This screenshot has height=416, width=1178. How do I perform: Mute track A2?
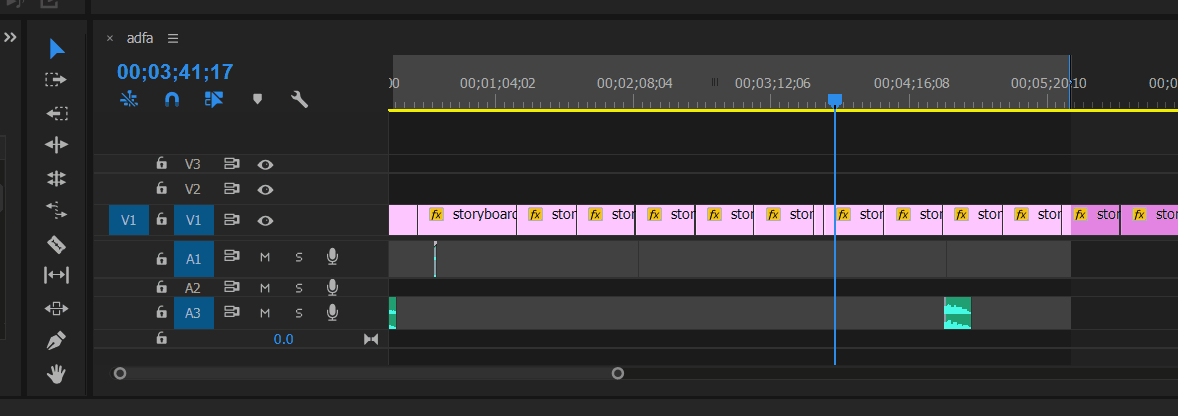coord(264,288)
